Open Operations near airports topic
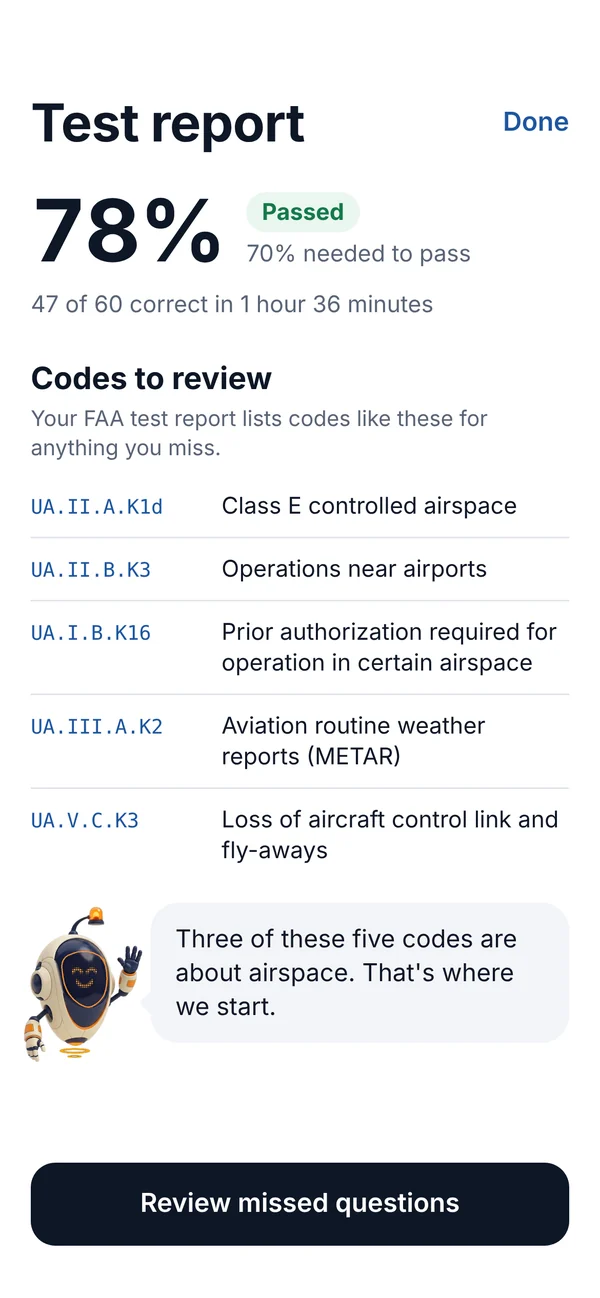This screenshot has height=1298, width=600. click(x=354, y=569)
